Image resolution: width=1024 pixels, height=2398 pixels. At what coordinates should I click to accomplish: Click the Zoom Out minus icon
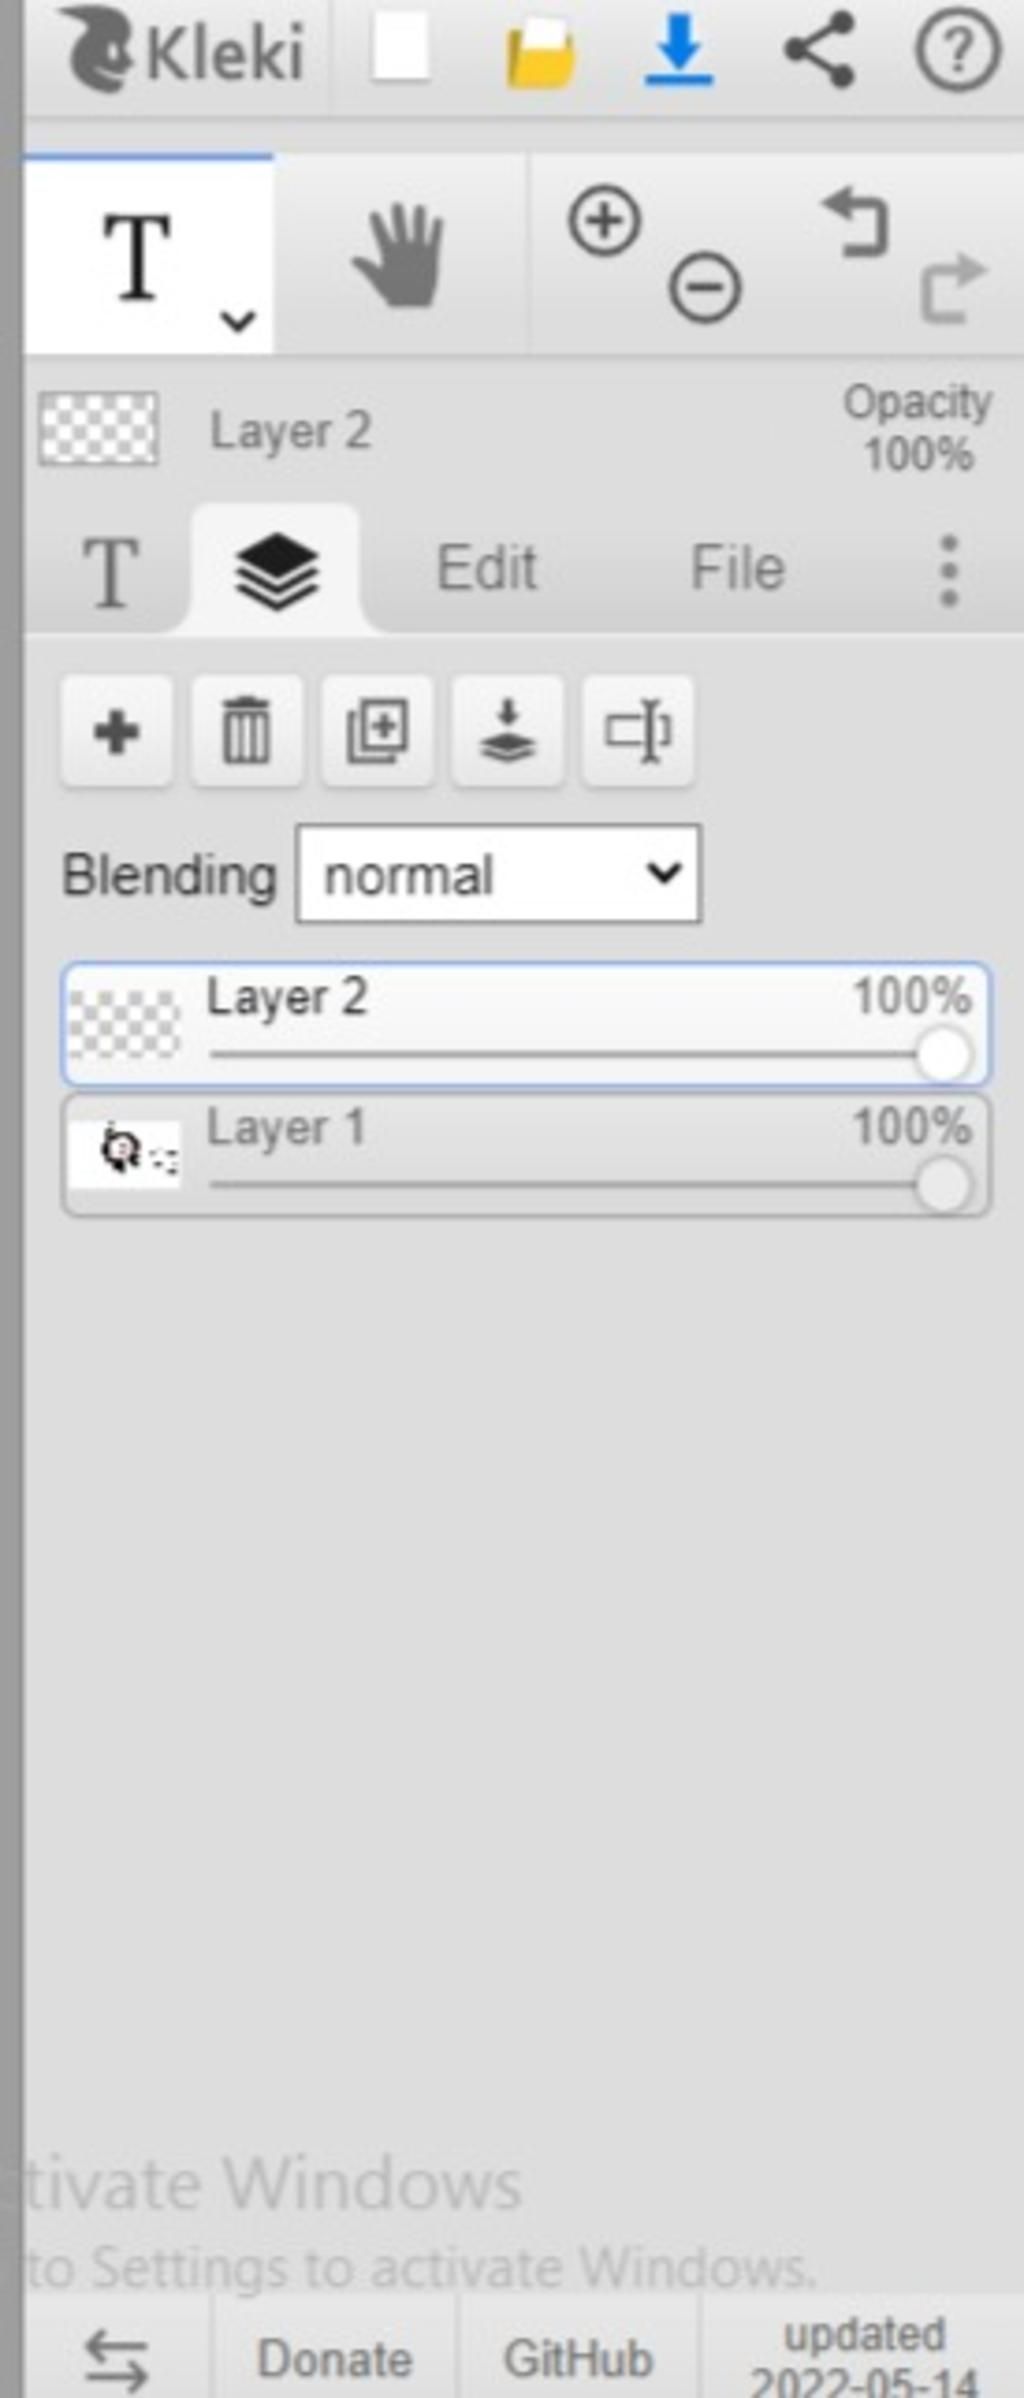point(705,288)
